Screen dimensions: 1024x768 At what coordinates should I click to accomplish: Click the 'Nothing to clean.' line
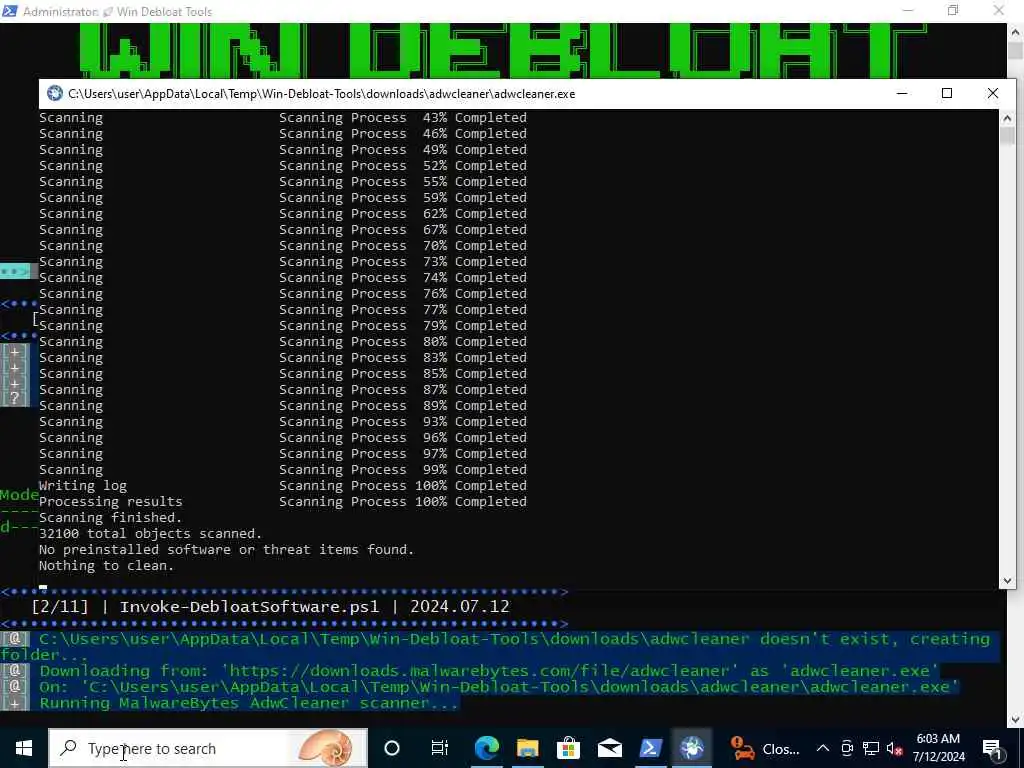(106, 566)
